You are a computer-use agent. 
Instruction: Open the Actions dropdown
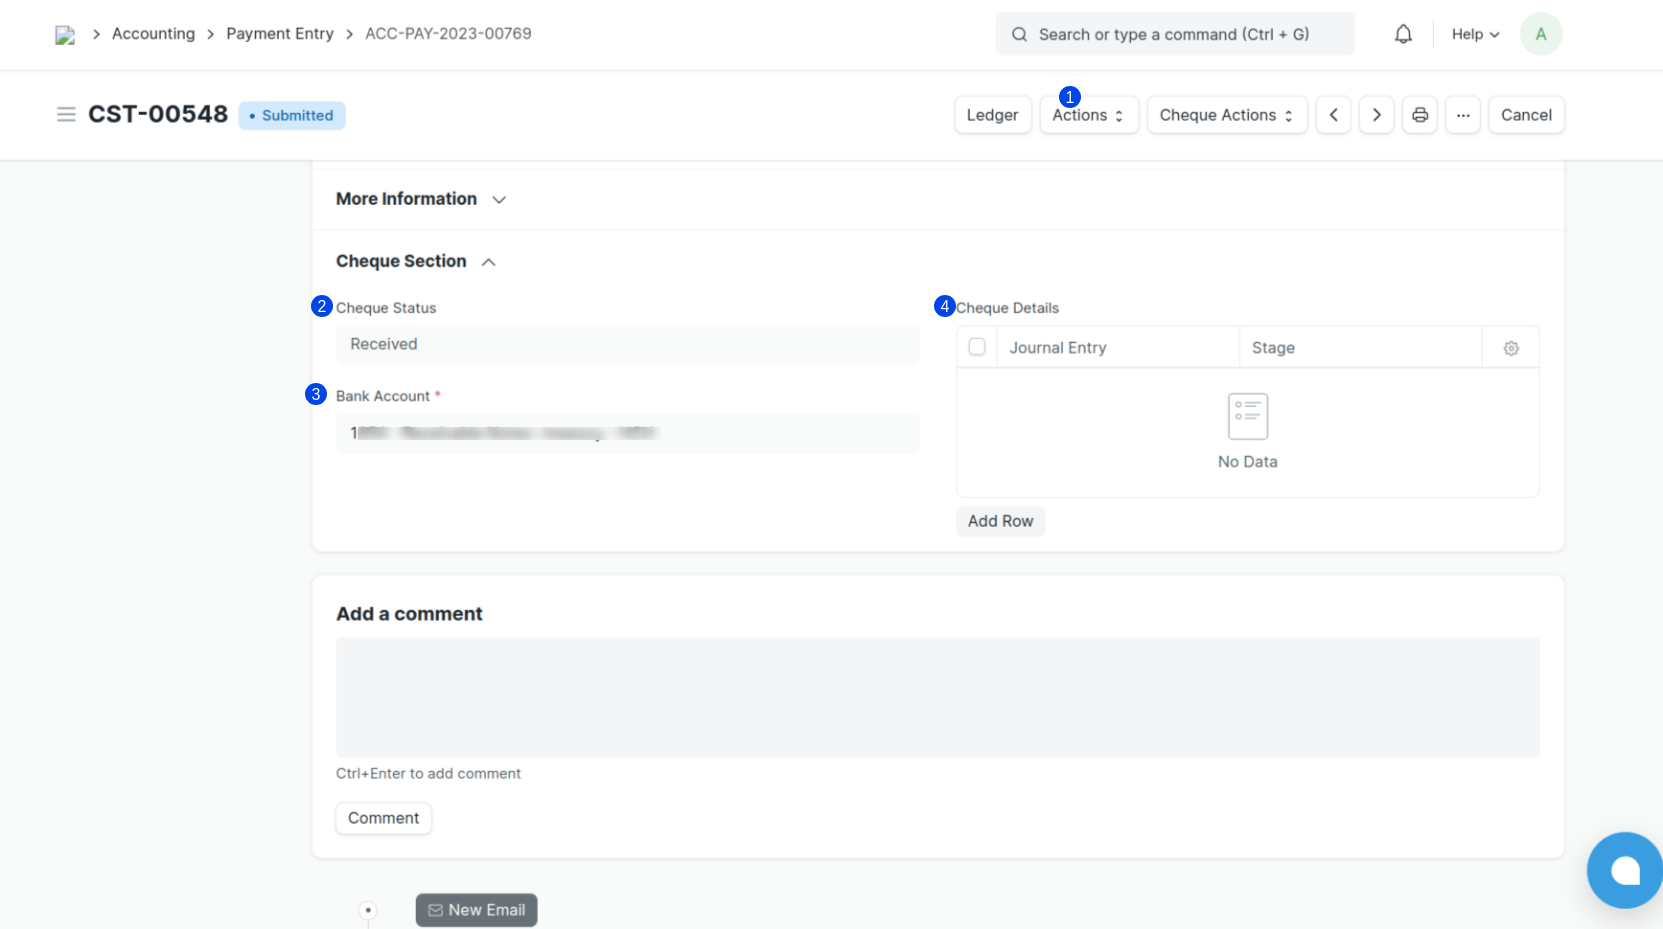click(x=1088, y=115)
